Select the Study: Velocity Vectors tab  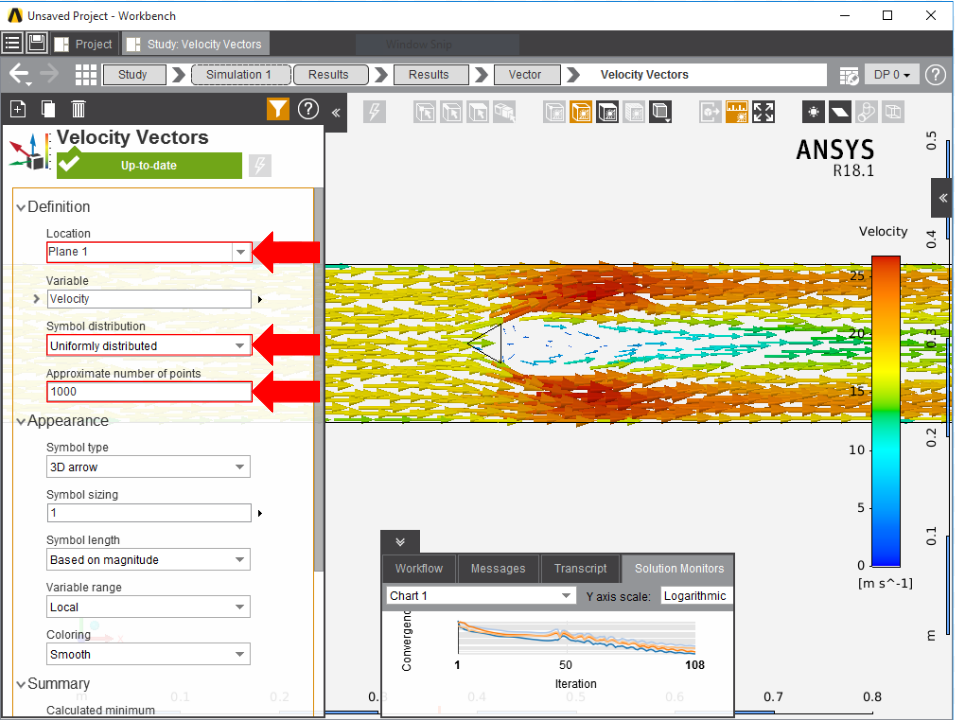point(197,44)
